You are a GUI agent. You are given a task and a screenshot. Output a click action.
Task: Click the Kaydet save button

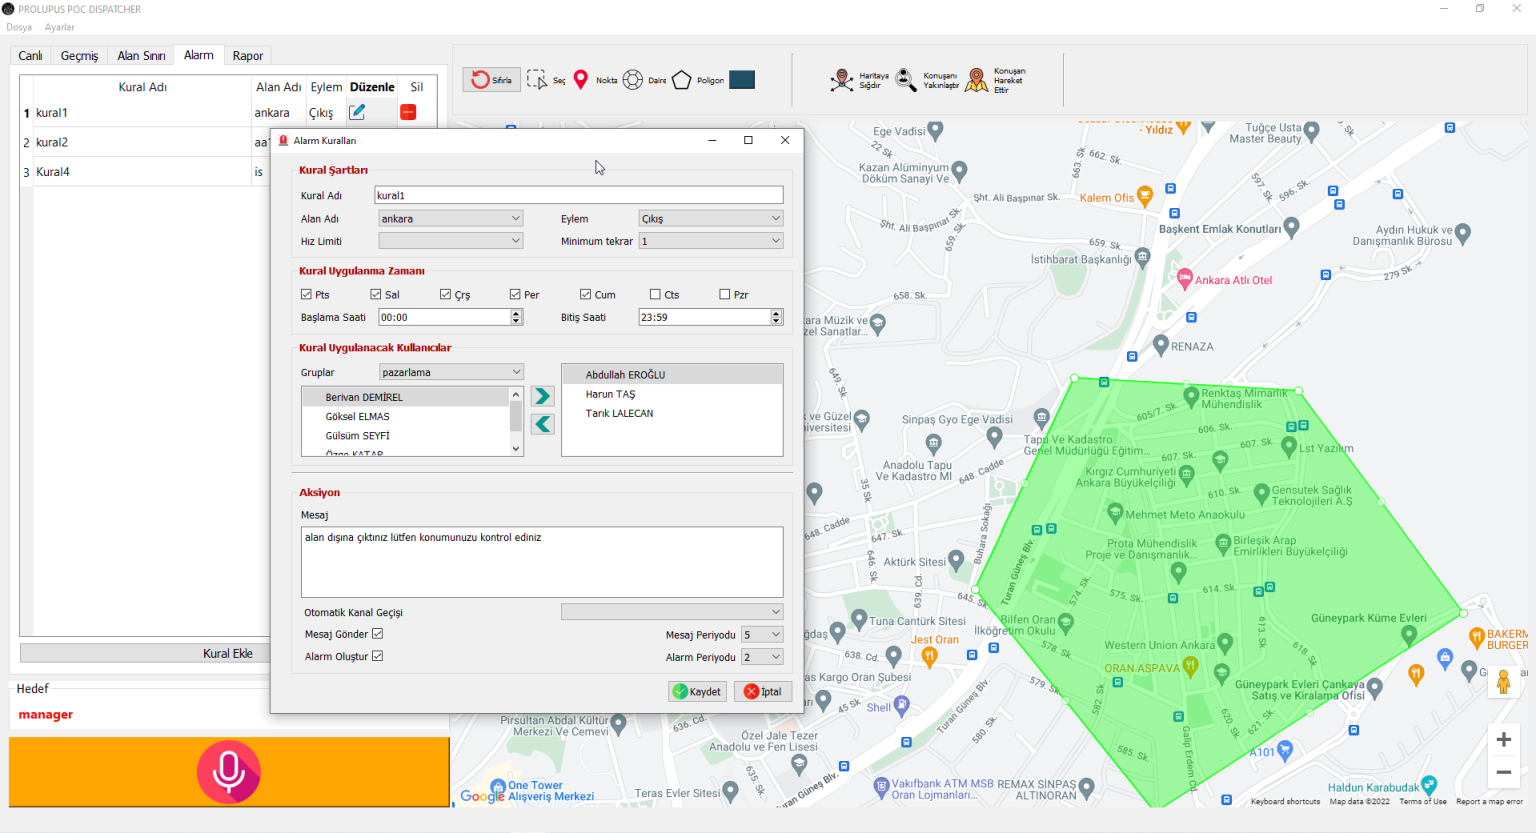pos(697,691)
